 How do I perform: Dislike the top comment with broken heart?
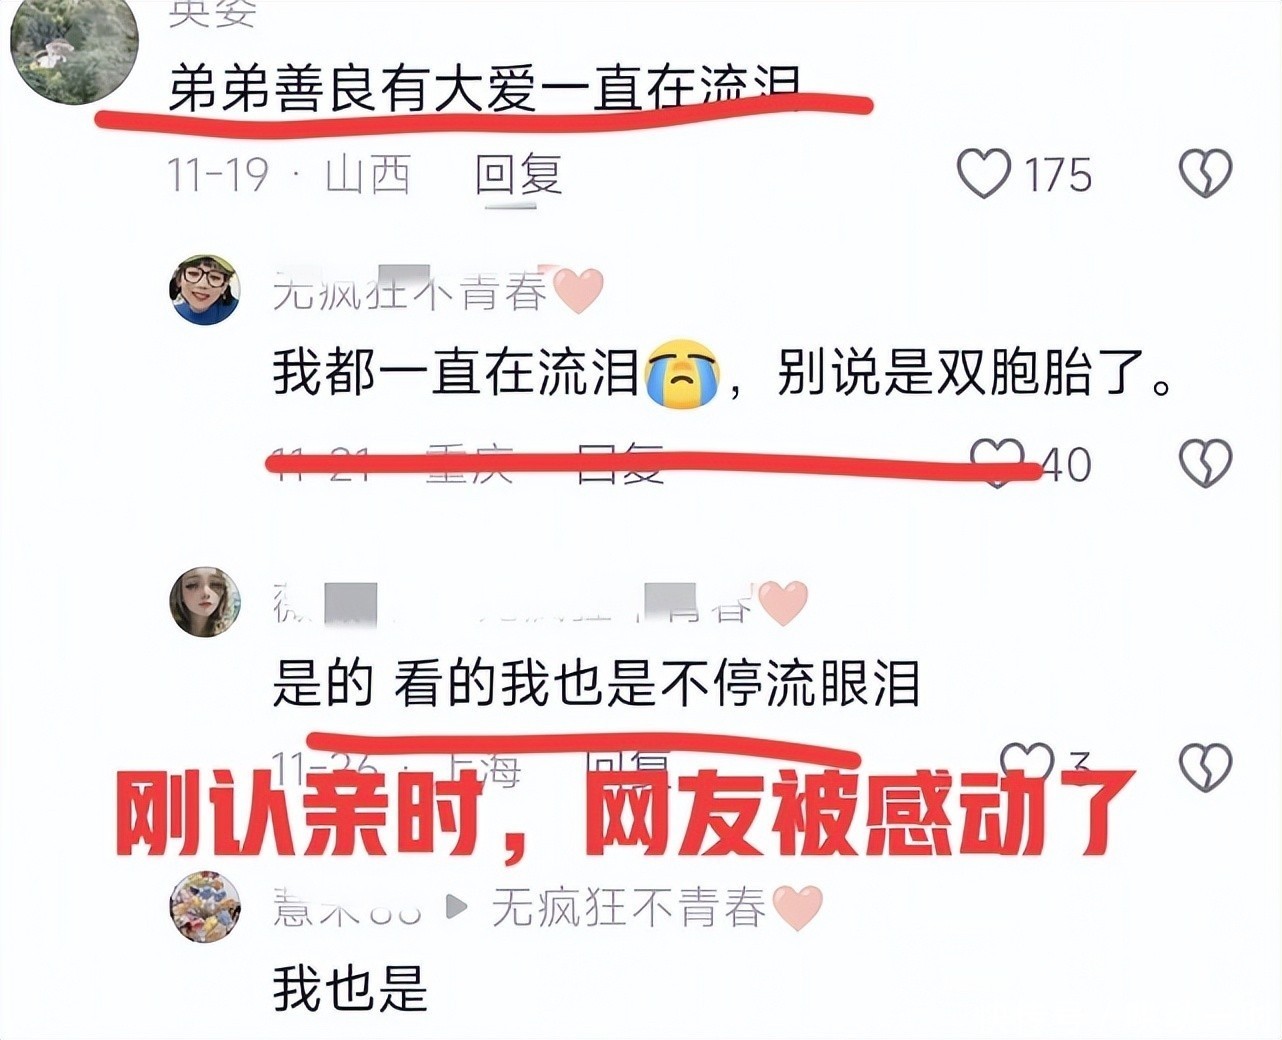click(1205, 174)
